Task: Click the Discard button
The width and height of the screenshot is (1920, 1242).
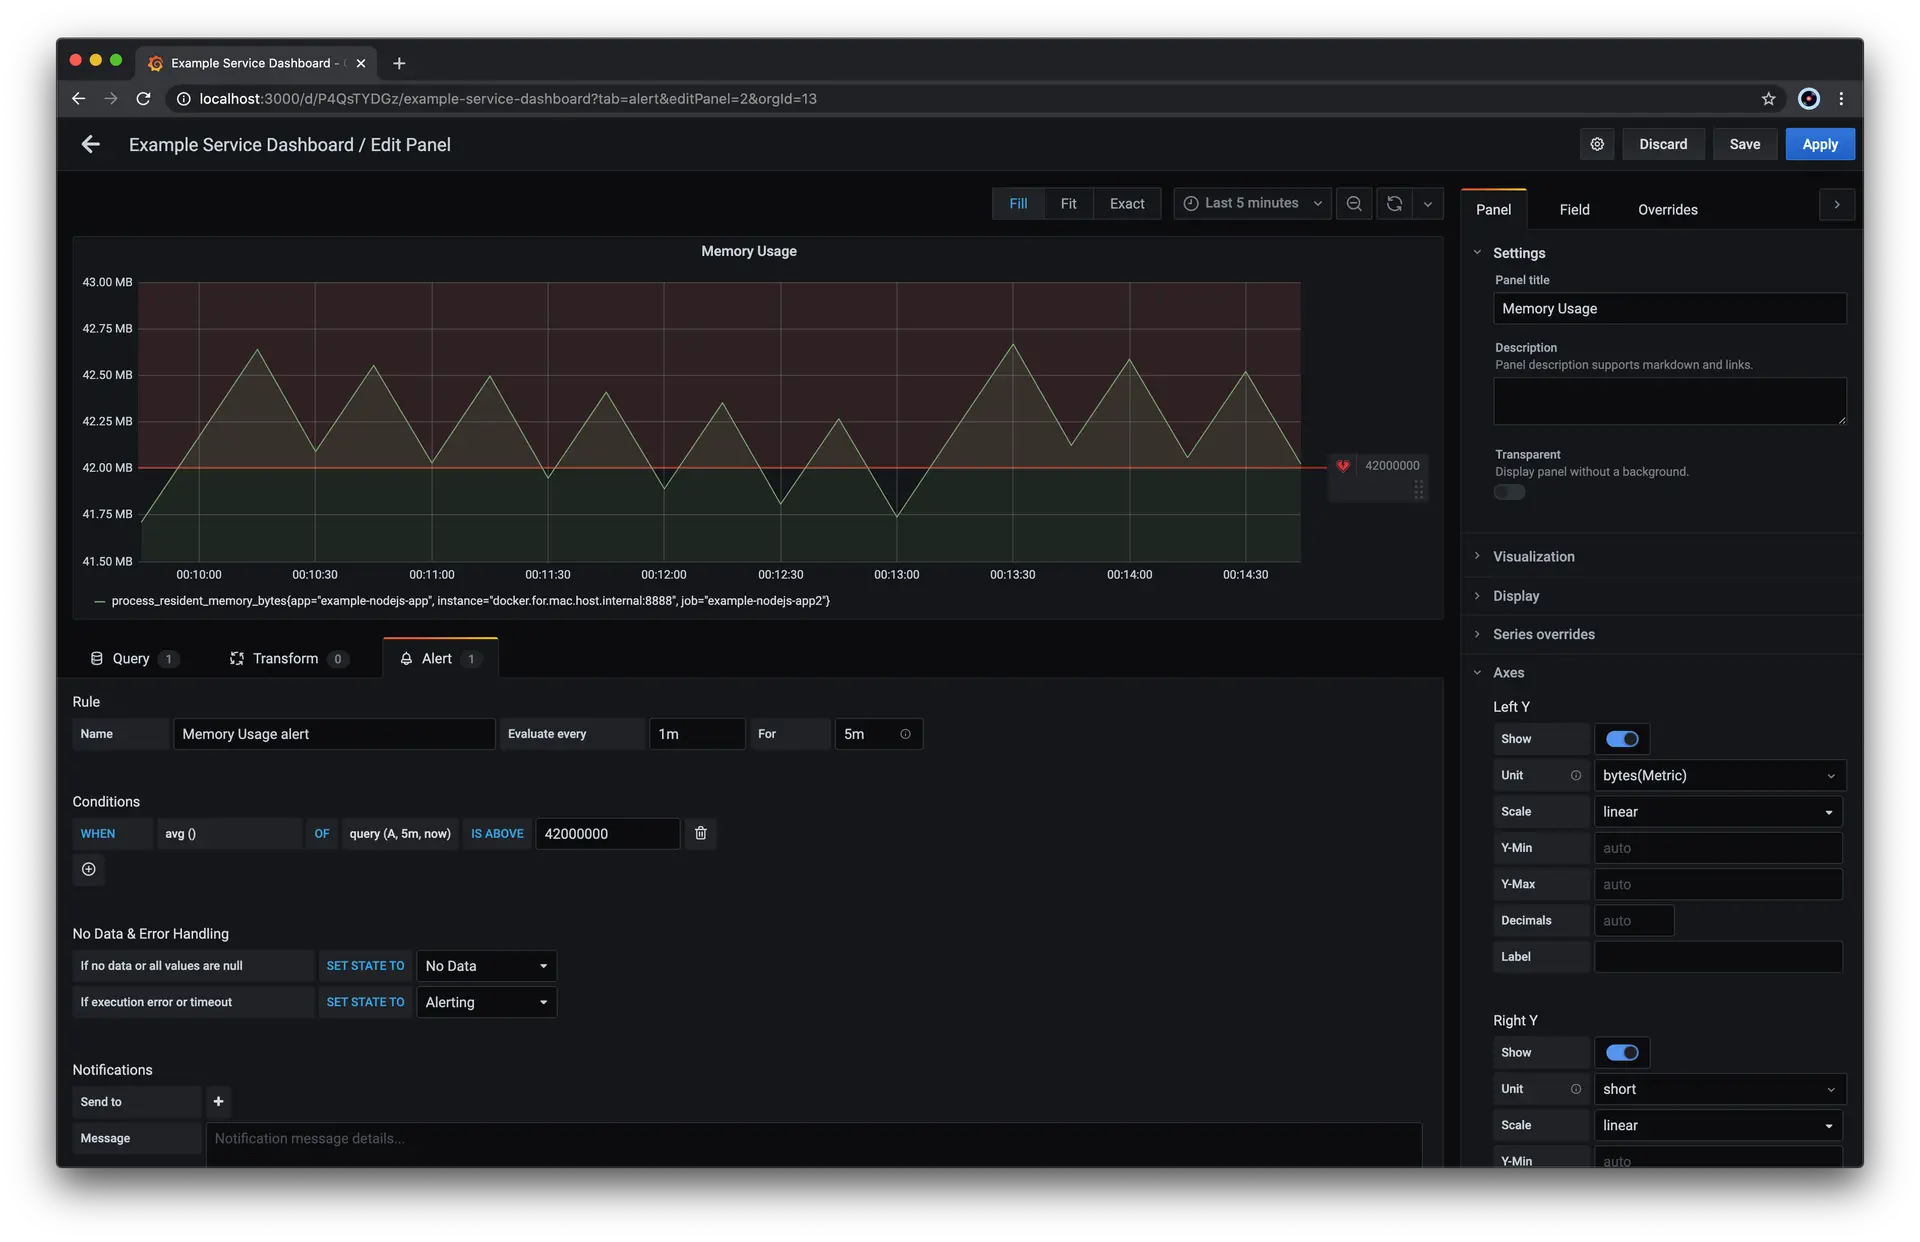Action: coord(1662,144)
